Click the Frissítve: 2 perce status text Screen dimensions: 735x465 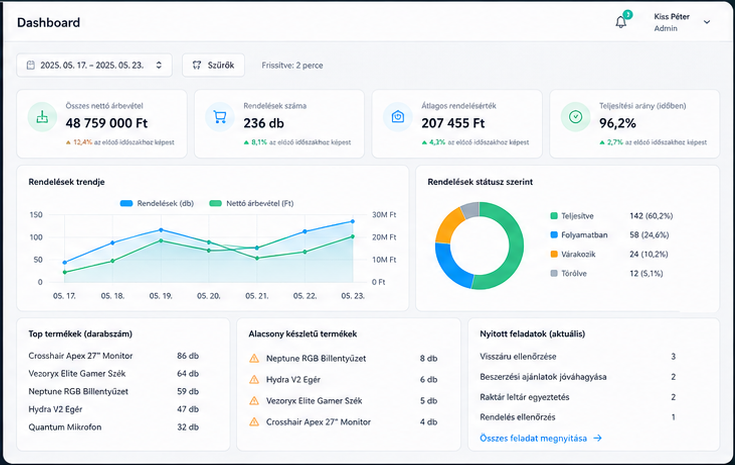coord(292,65)
